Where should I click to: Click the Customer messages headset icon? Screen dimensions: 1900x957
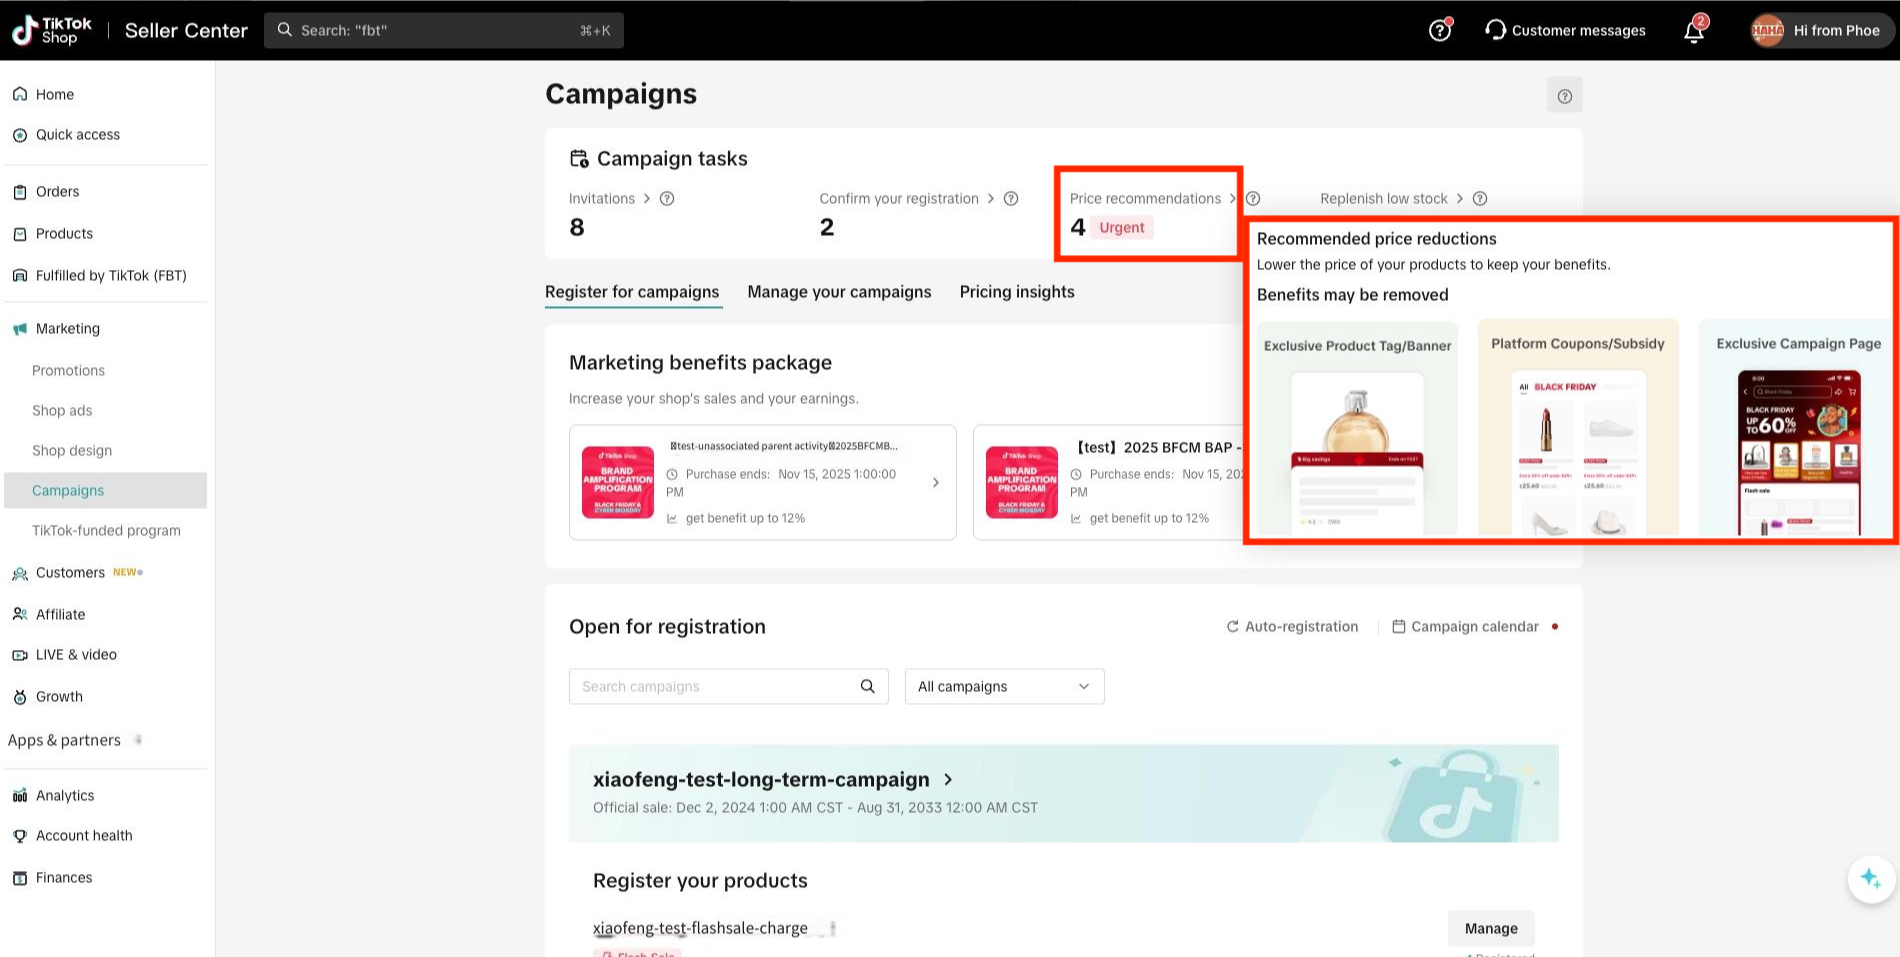pyautogui.click(x=1495, y=30)
